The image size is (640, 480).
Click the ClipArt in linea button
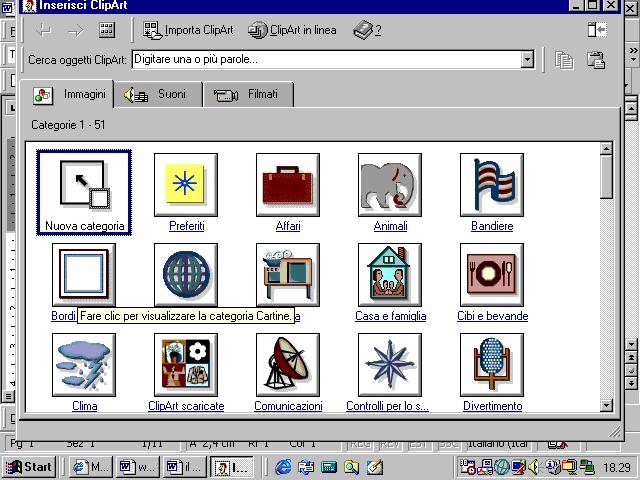[x=293, y=30]
